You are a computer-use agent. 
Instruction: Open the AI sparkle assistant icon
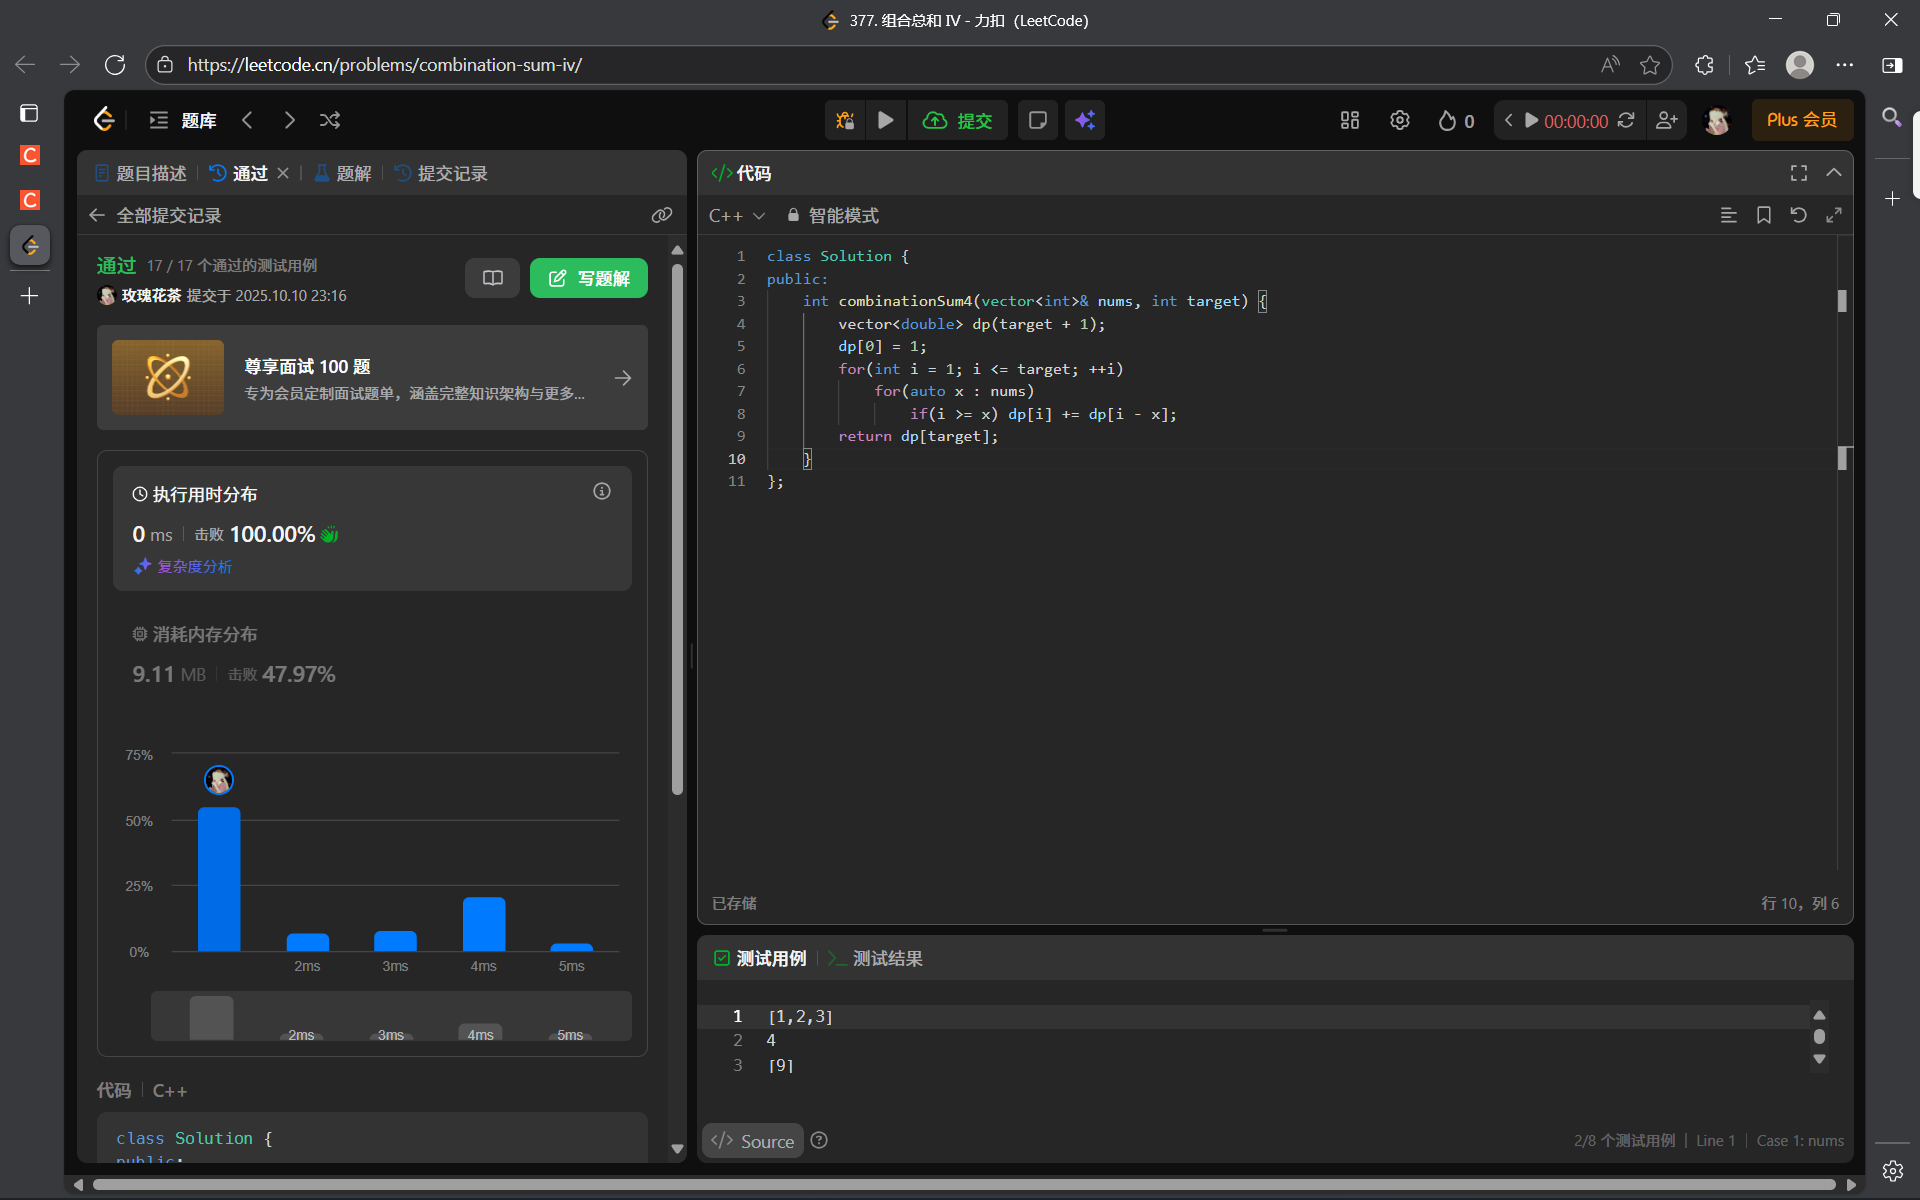(x=1085, y=120)
